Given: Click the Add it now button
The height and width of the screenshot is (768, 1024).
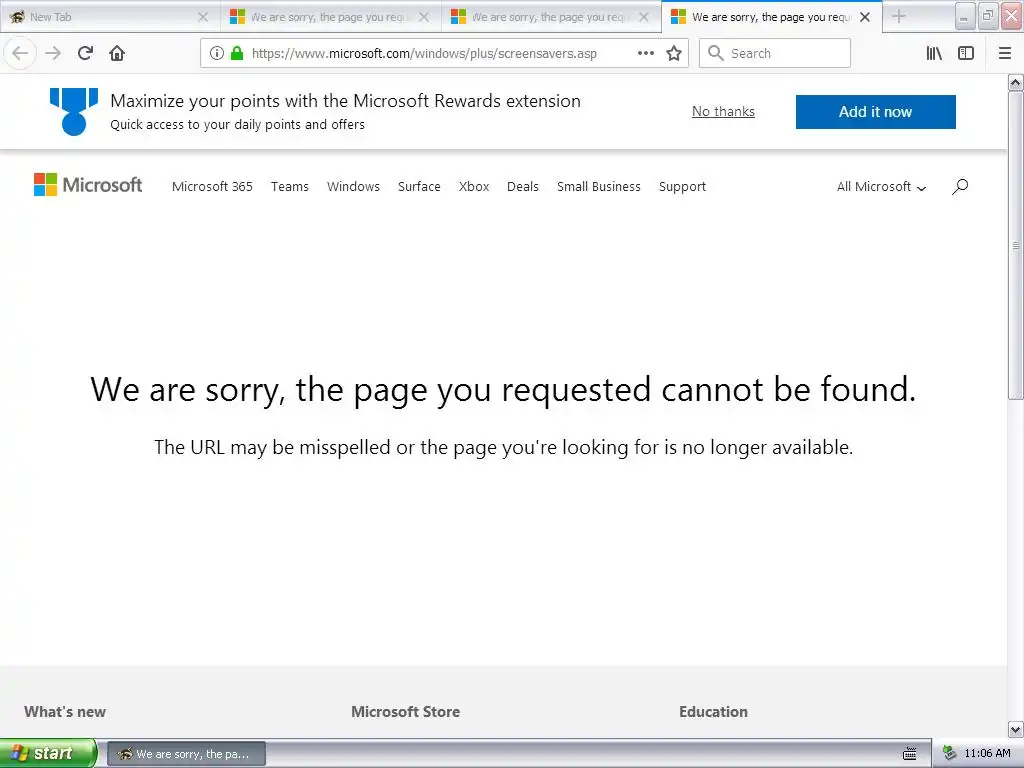Looking at the screenshot, I should point(875,112).
